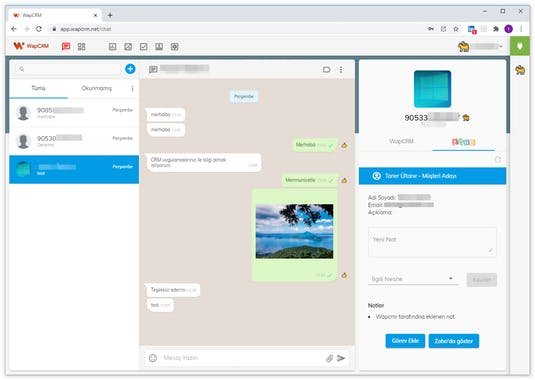Click the agent icon beside Memnuniyetle message
This screenshot has width=535, height=380.
pos(344,180)
